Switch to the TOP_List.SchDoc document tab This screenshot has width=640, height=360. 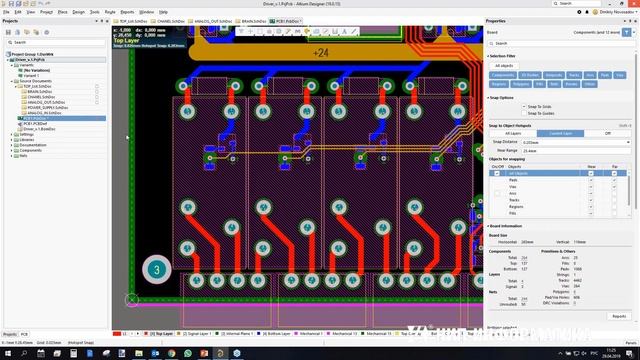click(131, 21)
